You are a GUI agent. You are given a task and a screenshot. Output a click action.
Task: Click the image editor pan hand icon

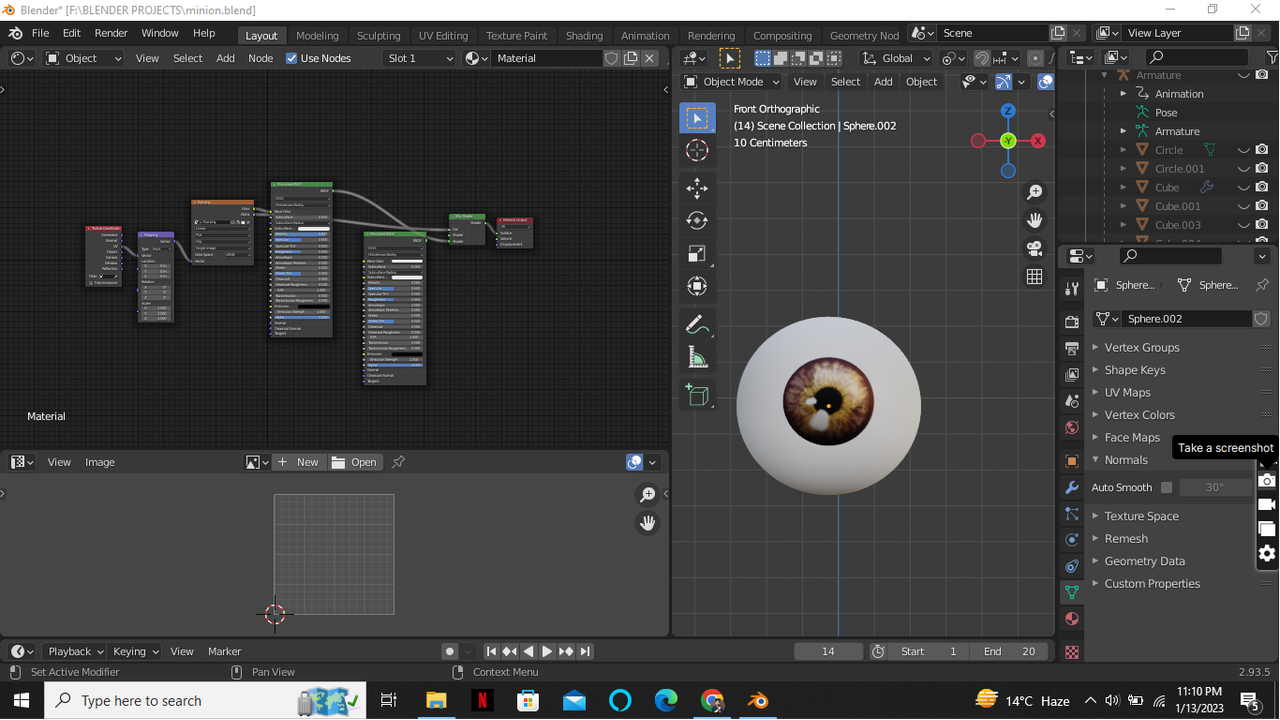pyautogui.click(x=647, y=523)
